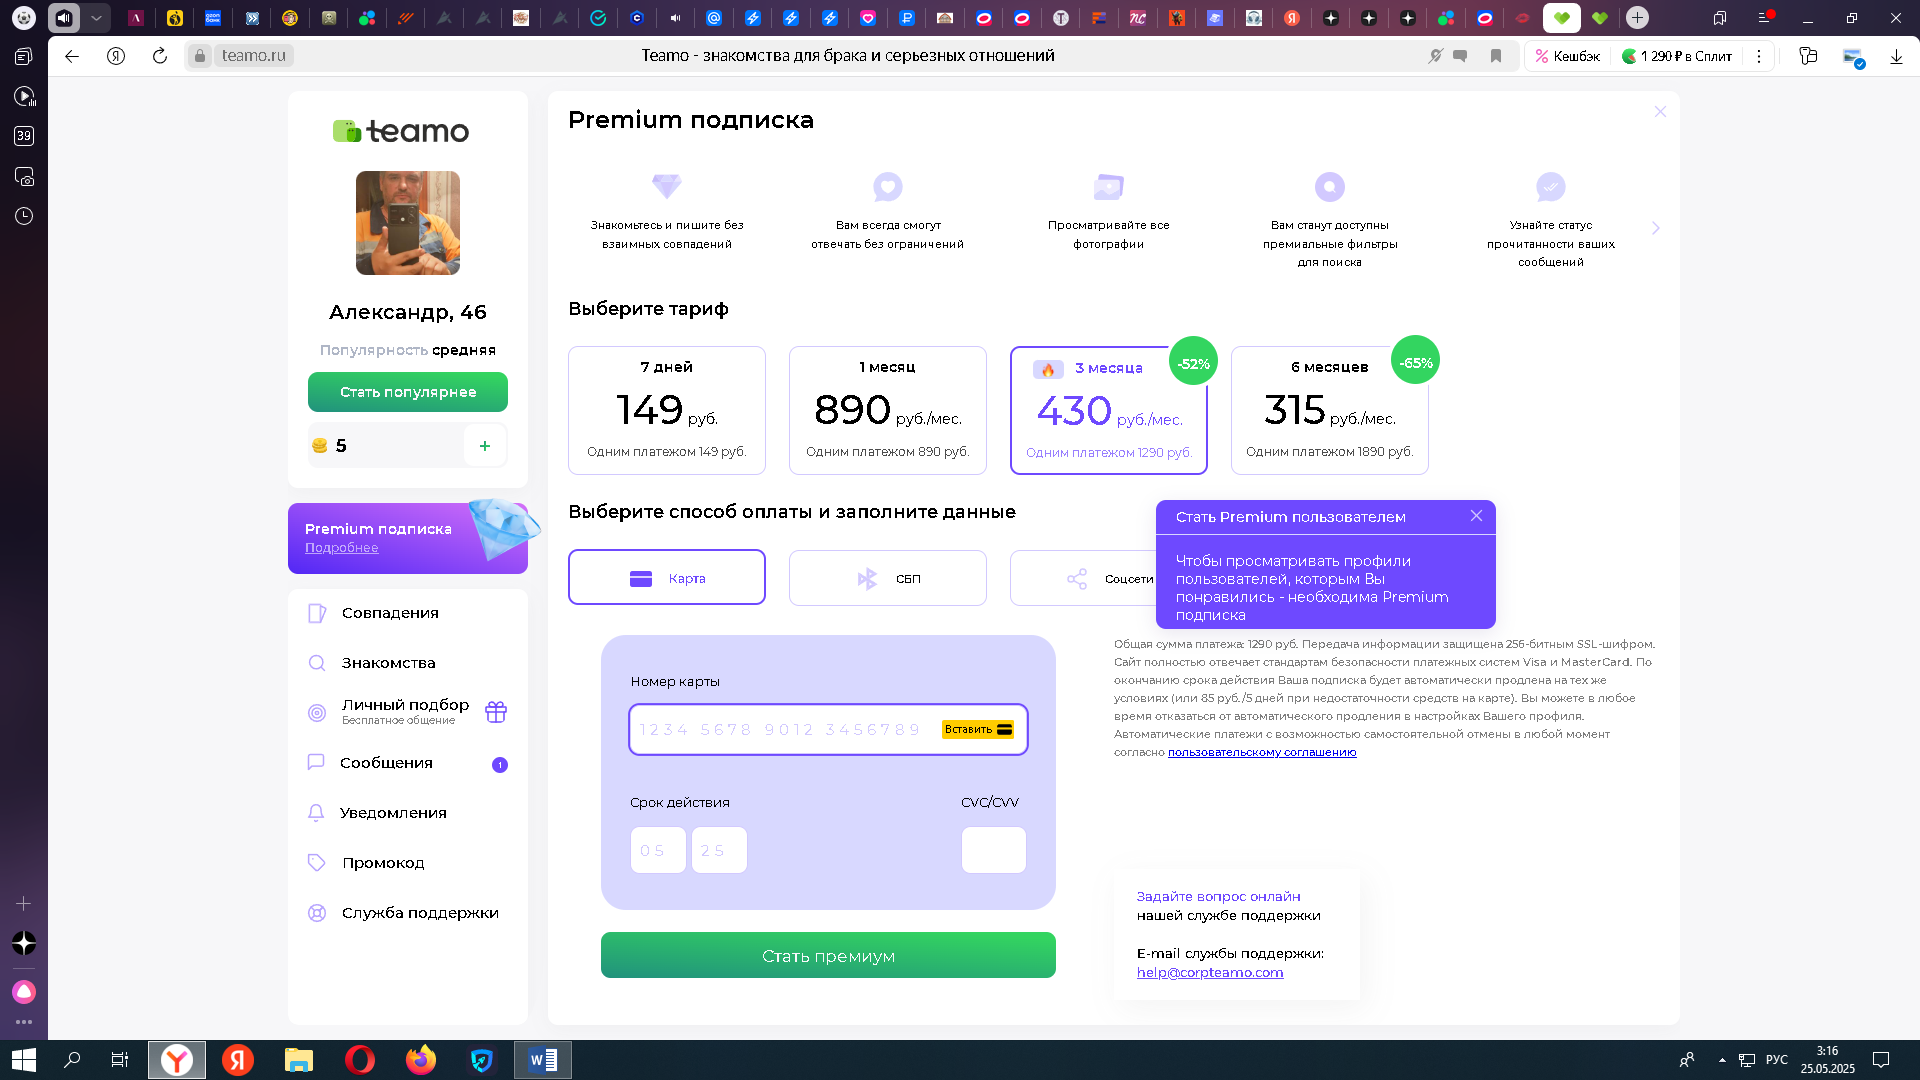Choose the 6 месяцев tariff card
The height and width of the screenshot is (1080, 1920).
click(x=1329, y=410)
